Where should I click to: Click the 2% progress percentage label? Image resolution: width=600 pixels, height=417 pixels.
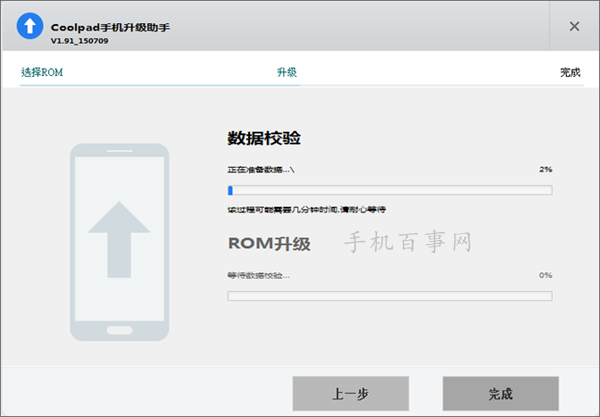tap(545, 170)
